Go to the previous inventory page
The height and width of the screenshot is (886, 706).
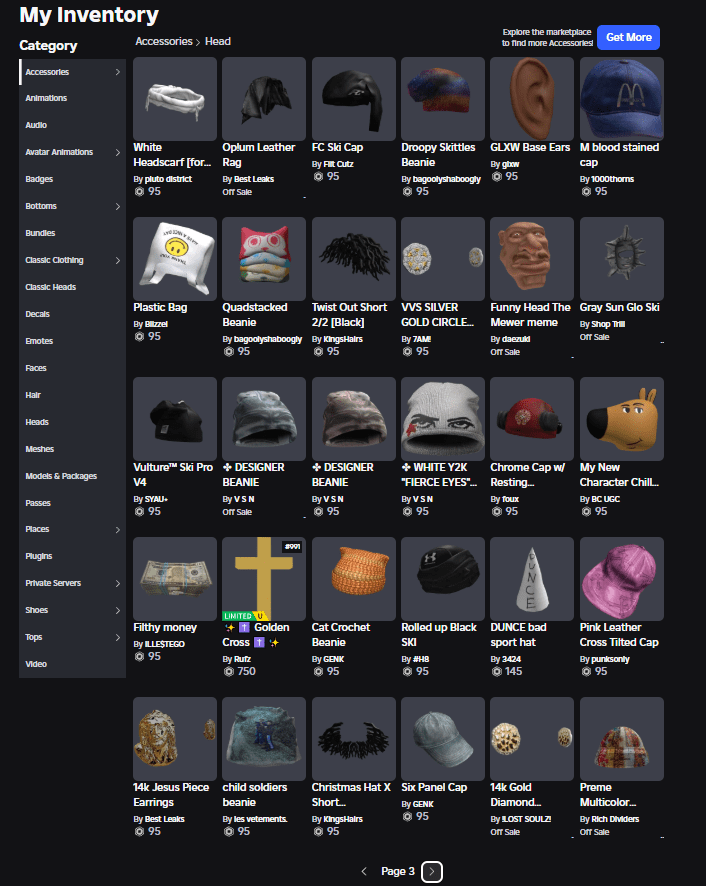pyautogui.click(x=364, y=871)
